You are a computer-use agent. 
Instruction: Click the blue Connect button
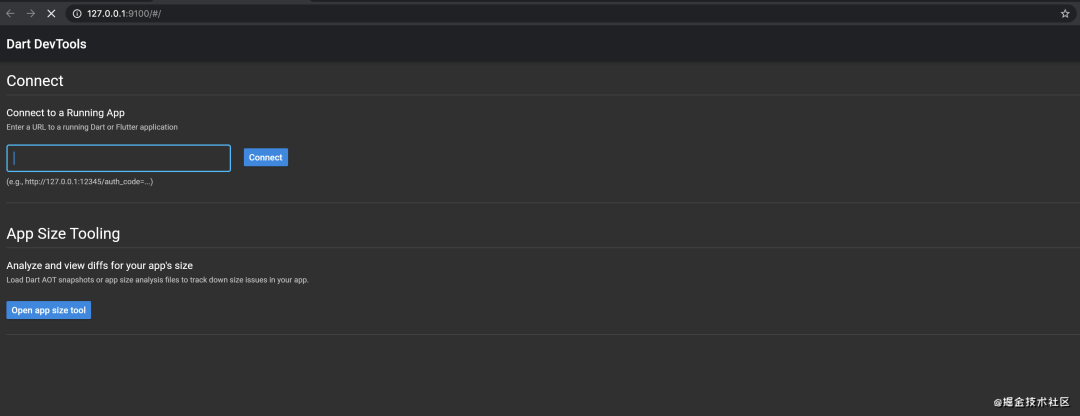265,157
